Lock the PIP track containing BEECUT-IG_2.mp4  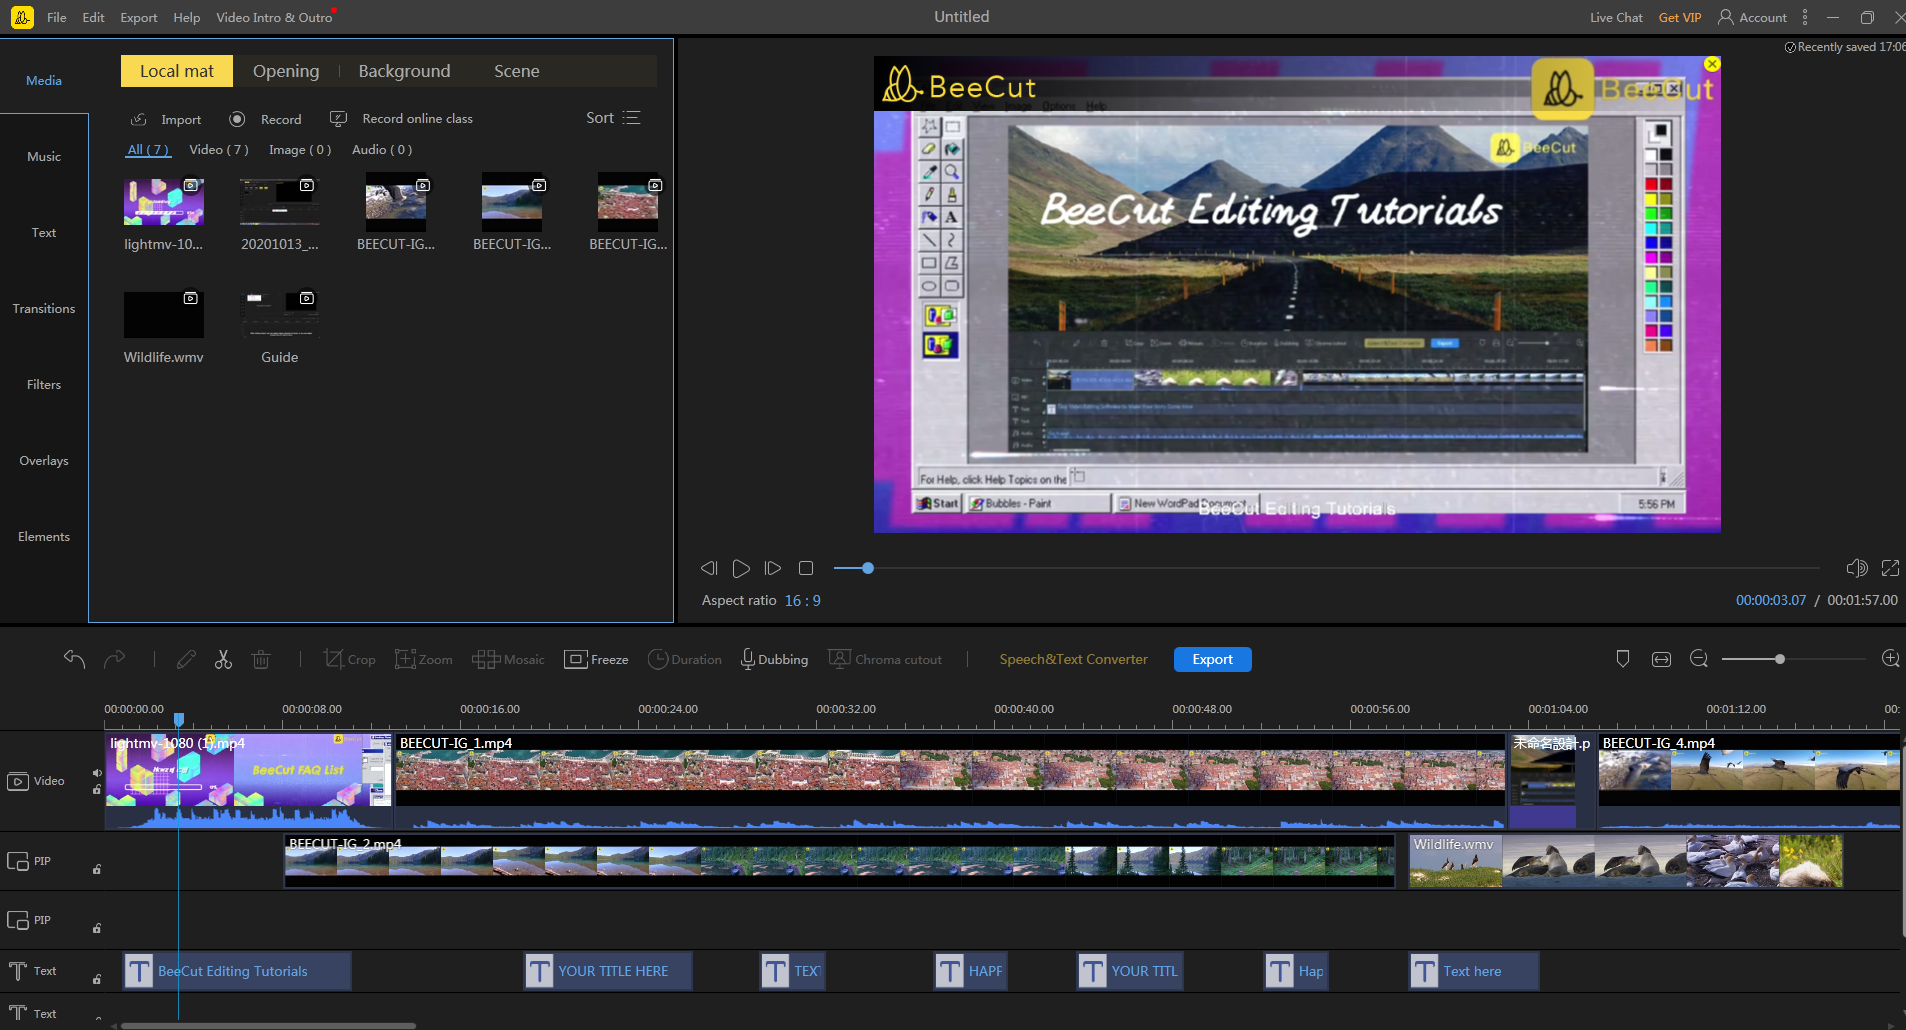(97, 869)
